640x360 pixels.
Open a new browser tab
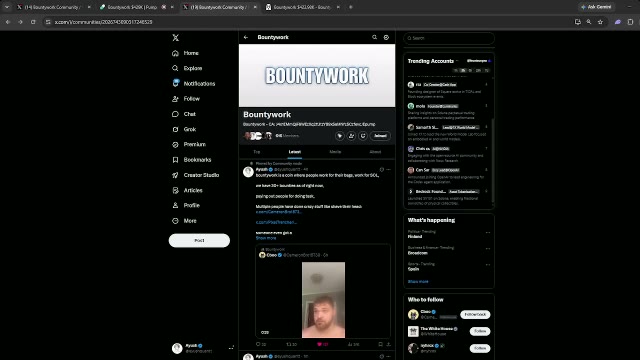click(351, 7)
